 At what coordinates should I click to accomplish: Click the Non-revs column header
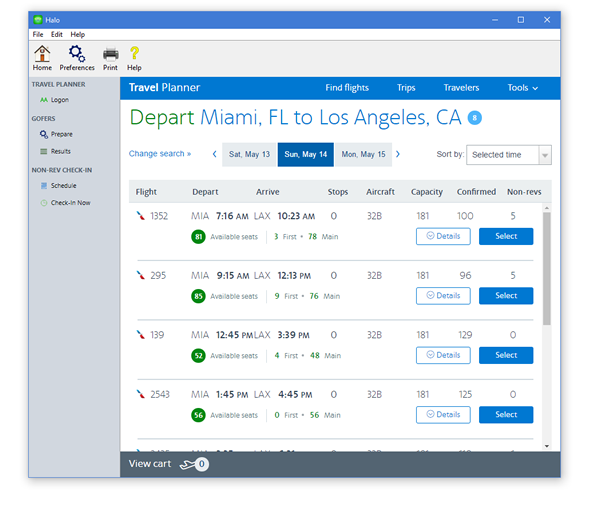click(524, 192)
